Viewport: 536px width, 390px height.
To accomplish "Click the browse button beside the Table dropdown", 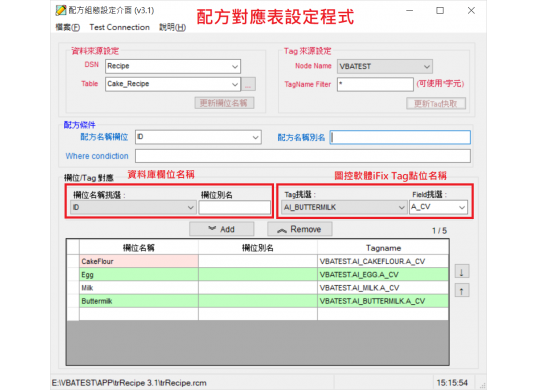I will coord(248,84).
